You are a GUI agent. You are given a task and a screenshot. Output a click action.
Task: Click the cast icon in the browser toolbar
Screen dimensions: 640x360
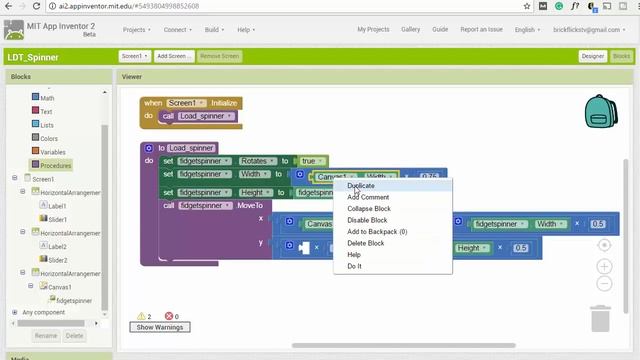607,6
